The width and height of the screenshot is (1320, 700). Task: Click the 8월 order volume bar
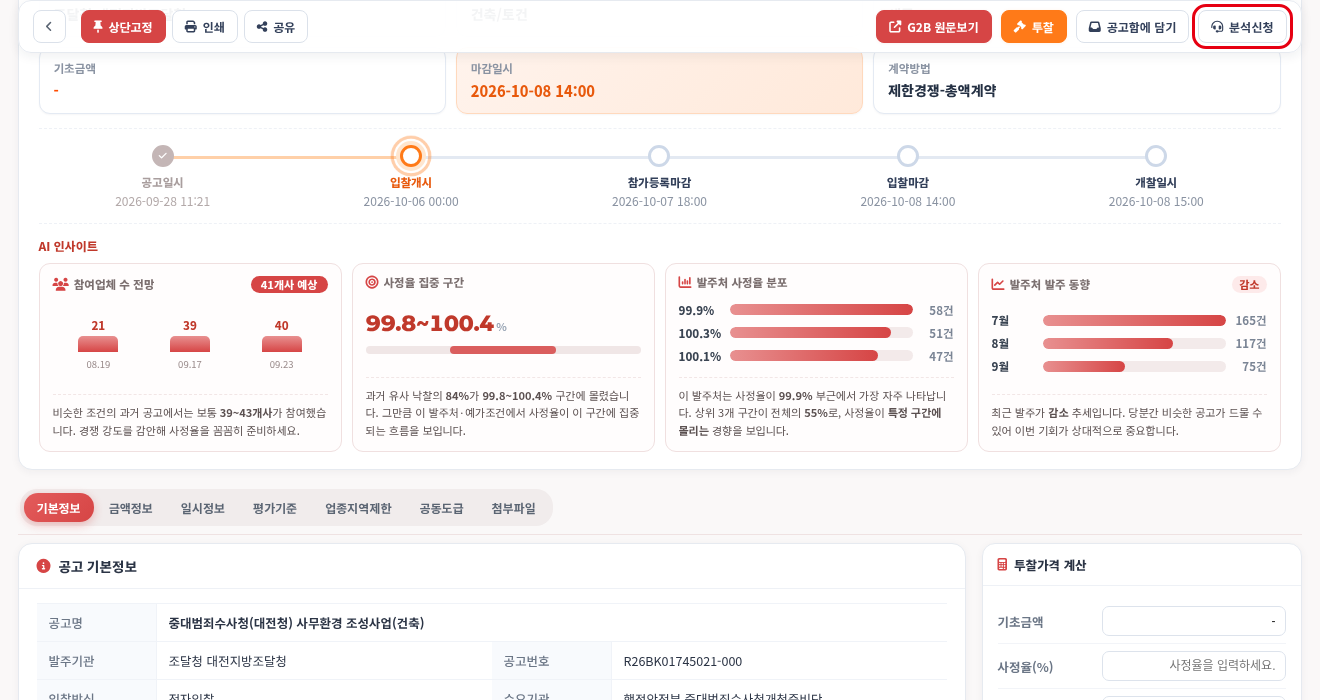coord(1134,344)
